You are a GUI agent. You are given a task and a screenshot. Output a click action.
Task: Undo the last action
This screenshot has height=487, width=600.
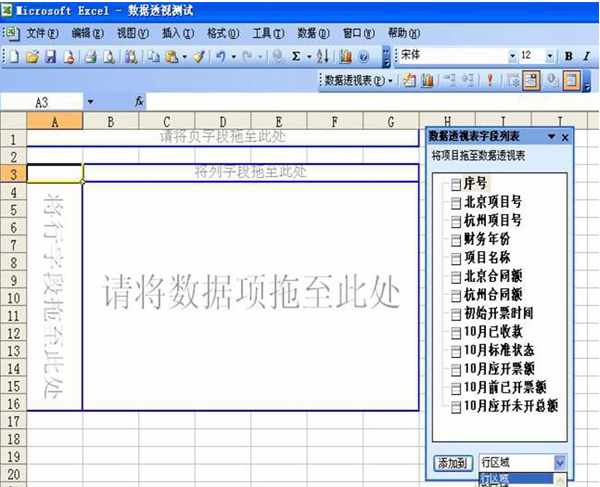click(220, 57)
